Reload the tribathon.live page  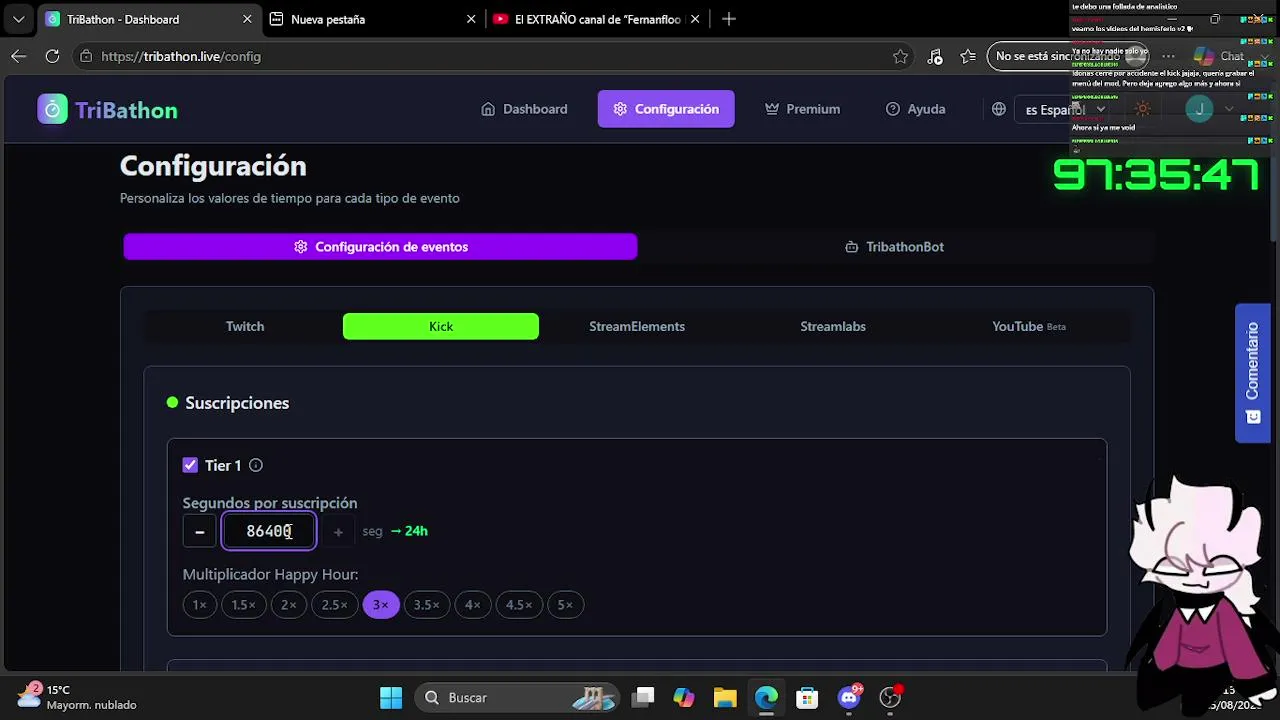pos(52,57)
